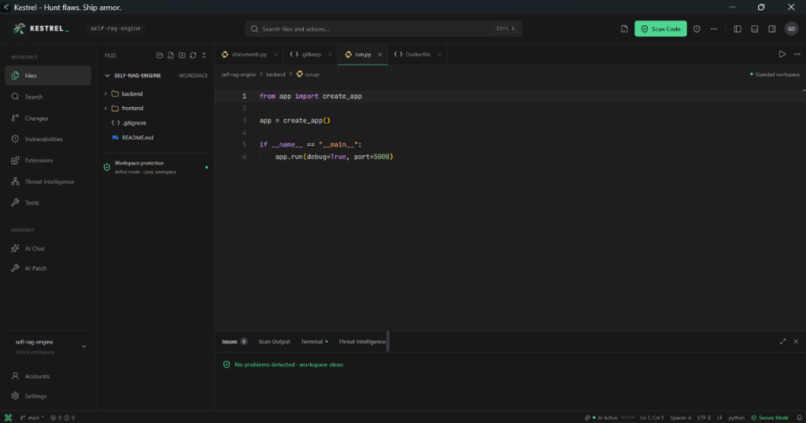This screenshot has width=806, height=423.
Task: Toggle Secure Mode in status bar
Action: 770,418
